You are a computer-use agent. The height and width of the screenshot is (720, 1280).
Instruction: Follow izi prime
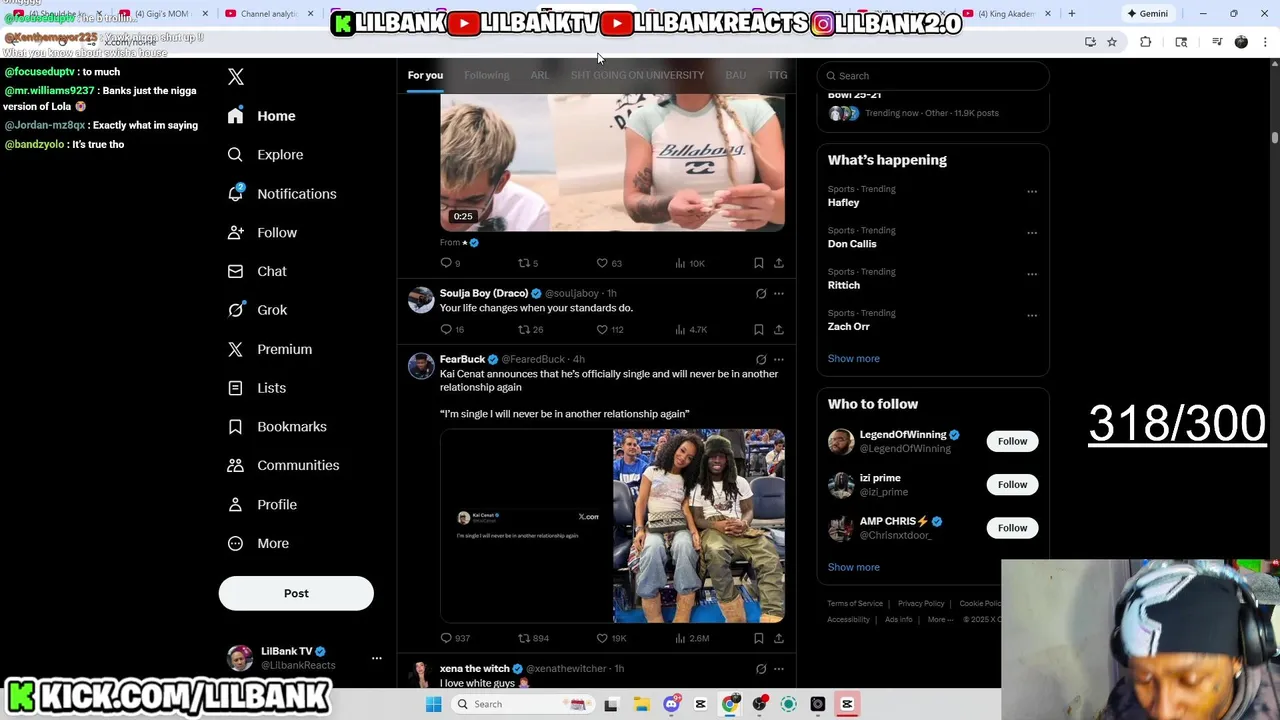[x=1012, y=484]
